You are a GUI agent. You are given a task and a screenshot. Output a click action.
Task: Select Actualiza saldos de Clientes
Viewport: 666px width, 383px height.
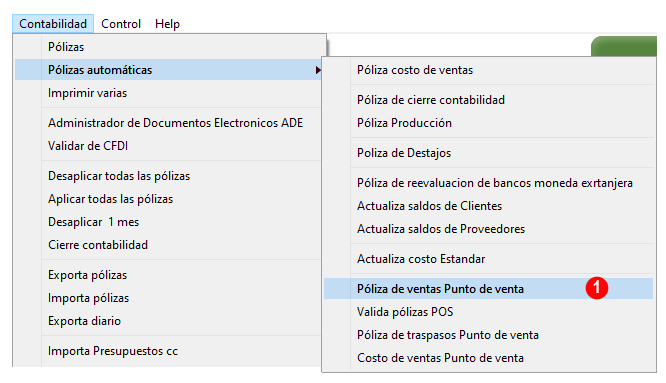coord(488,206)
